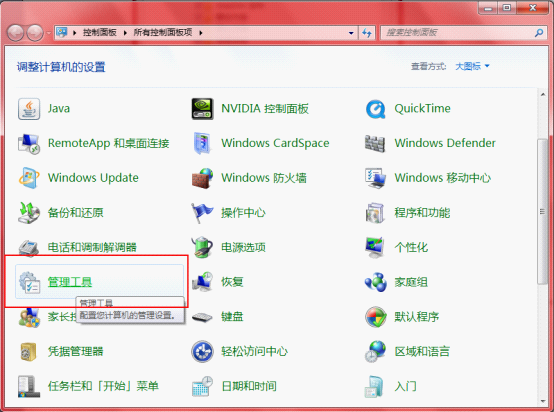
Task: Click the NVIDIA 控制面板 label text
Action: (x=265, y=108)
